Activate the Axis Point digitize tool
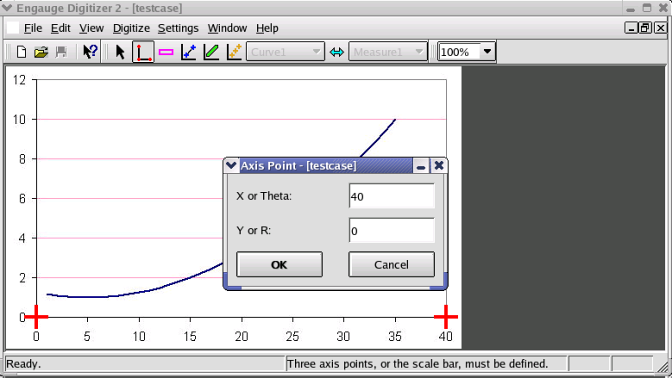 click(x=143, y=52)
